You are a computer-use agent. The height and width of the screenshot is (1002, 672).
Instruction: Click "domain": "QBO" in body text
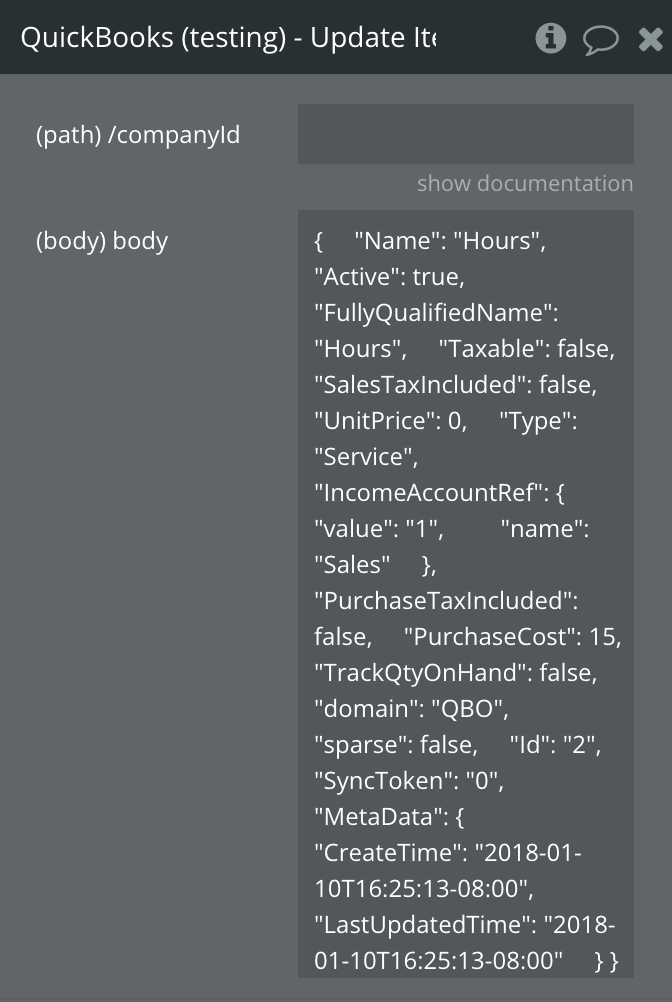(411, 709)
